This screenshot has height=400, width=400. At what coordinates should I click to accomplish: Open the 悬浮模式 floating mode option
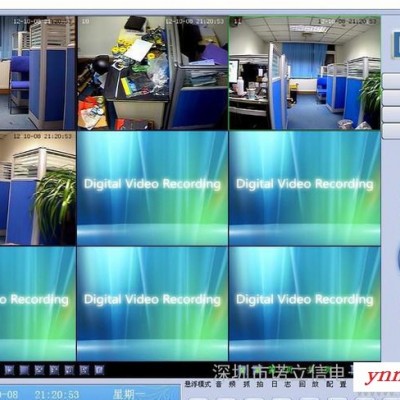(x=198, y=384)
